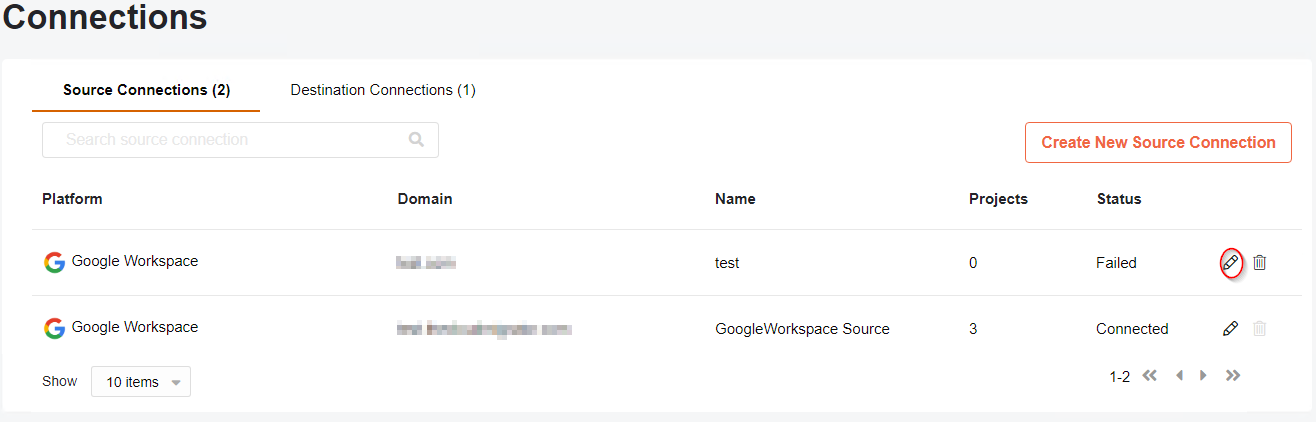Sort by the Status column header

(x=1119, y=199)
